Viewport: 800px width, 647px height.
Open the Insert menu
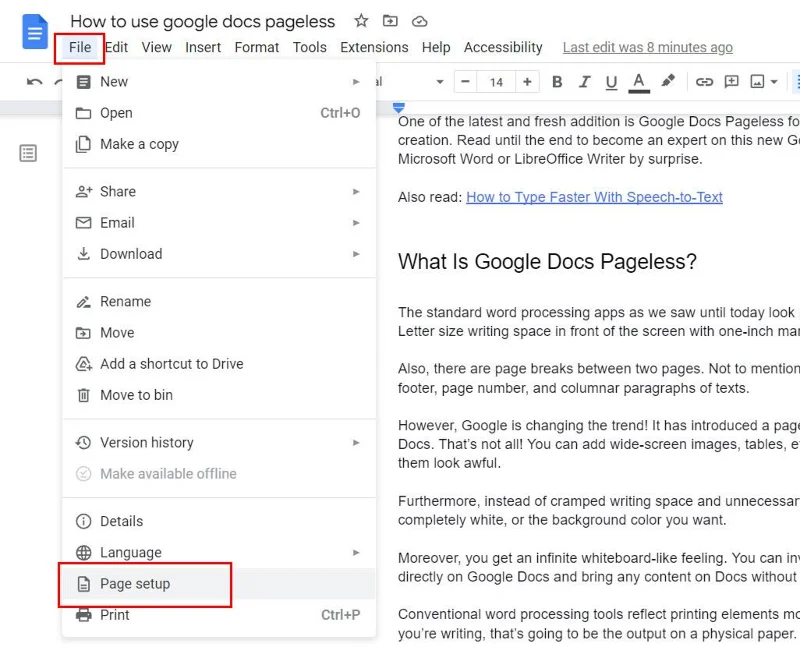tap(203, 47)
